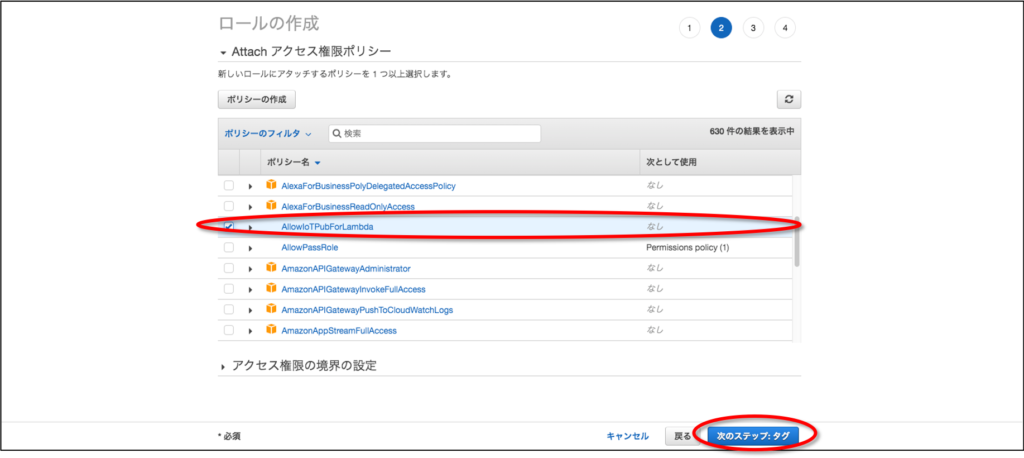Click the orange box icon beside AlexaForBusinessReadOnlyAccess

270,206
